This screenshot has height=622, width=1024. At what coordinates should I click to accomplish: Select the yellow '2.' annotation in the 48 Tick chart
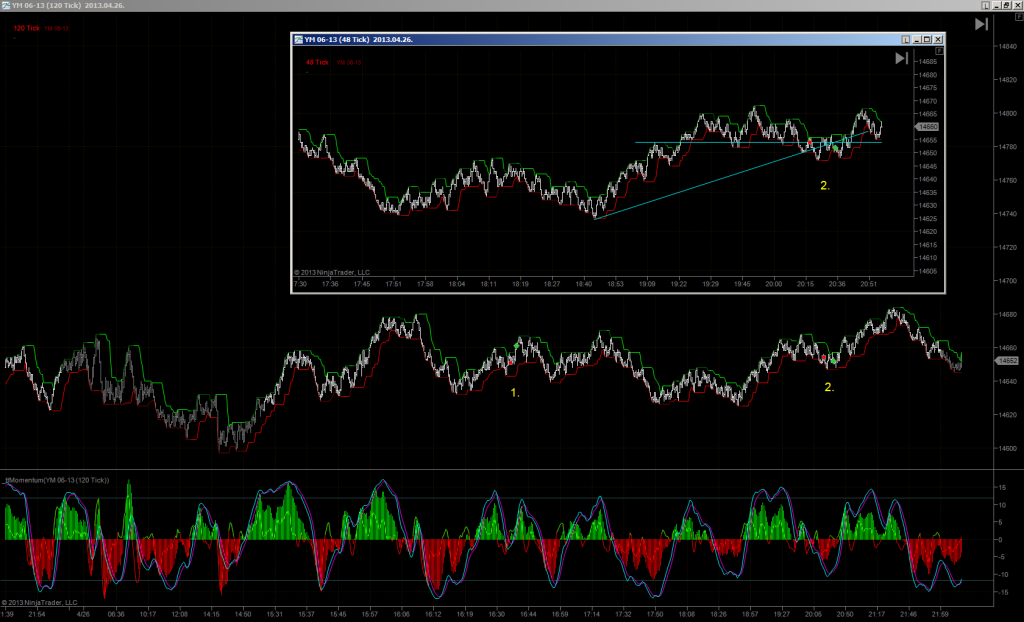click(825, 186)
